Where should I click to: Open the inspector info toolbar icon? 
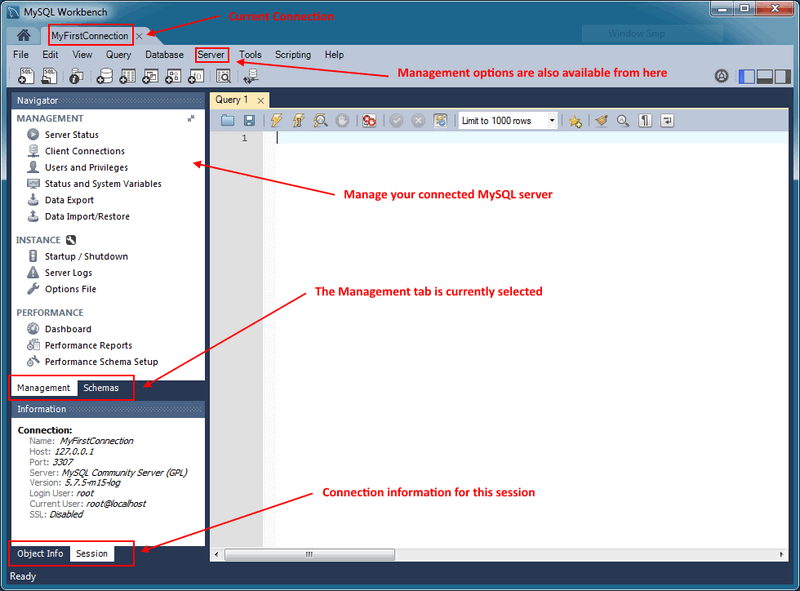(x=76, y=76)
